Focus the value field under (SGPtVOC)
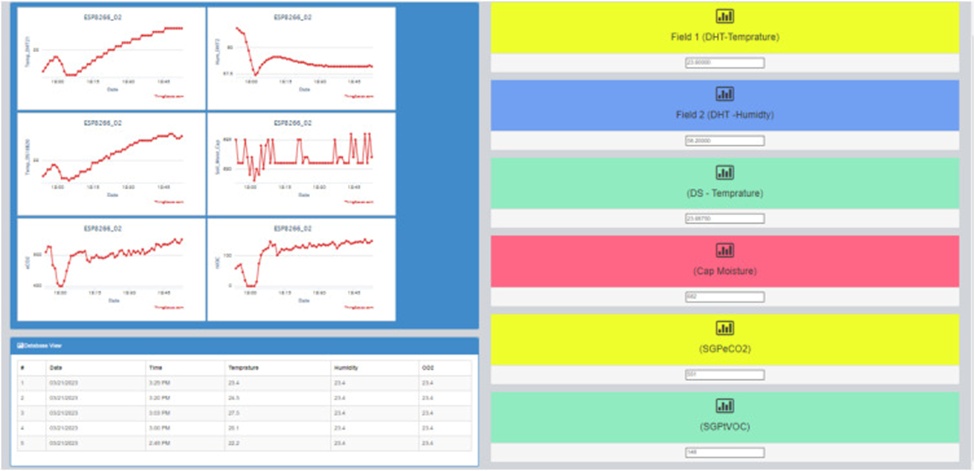This screenshot has height=471, width=975. [724, 452]
